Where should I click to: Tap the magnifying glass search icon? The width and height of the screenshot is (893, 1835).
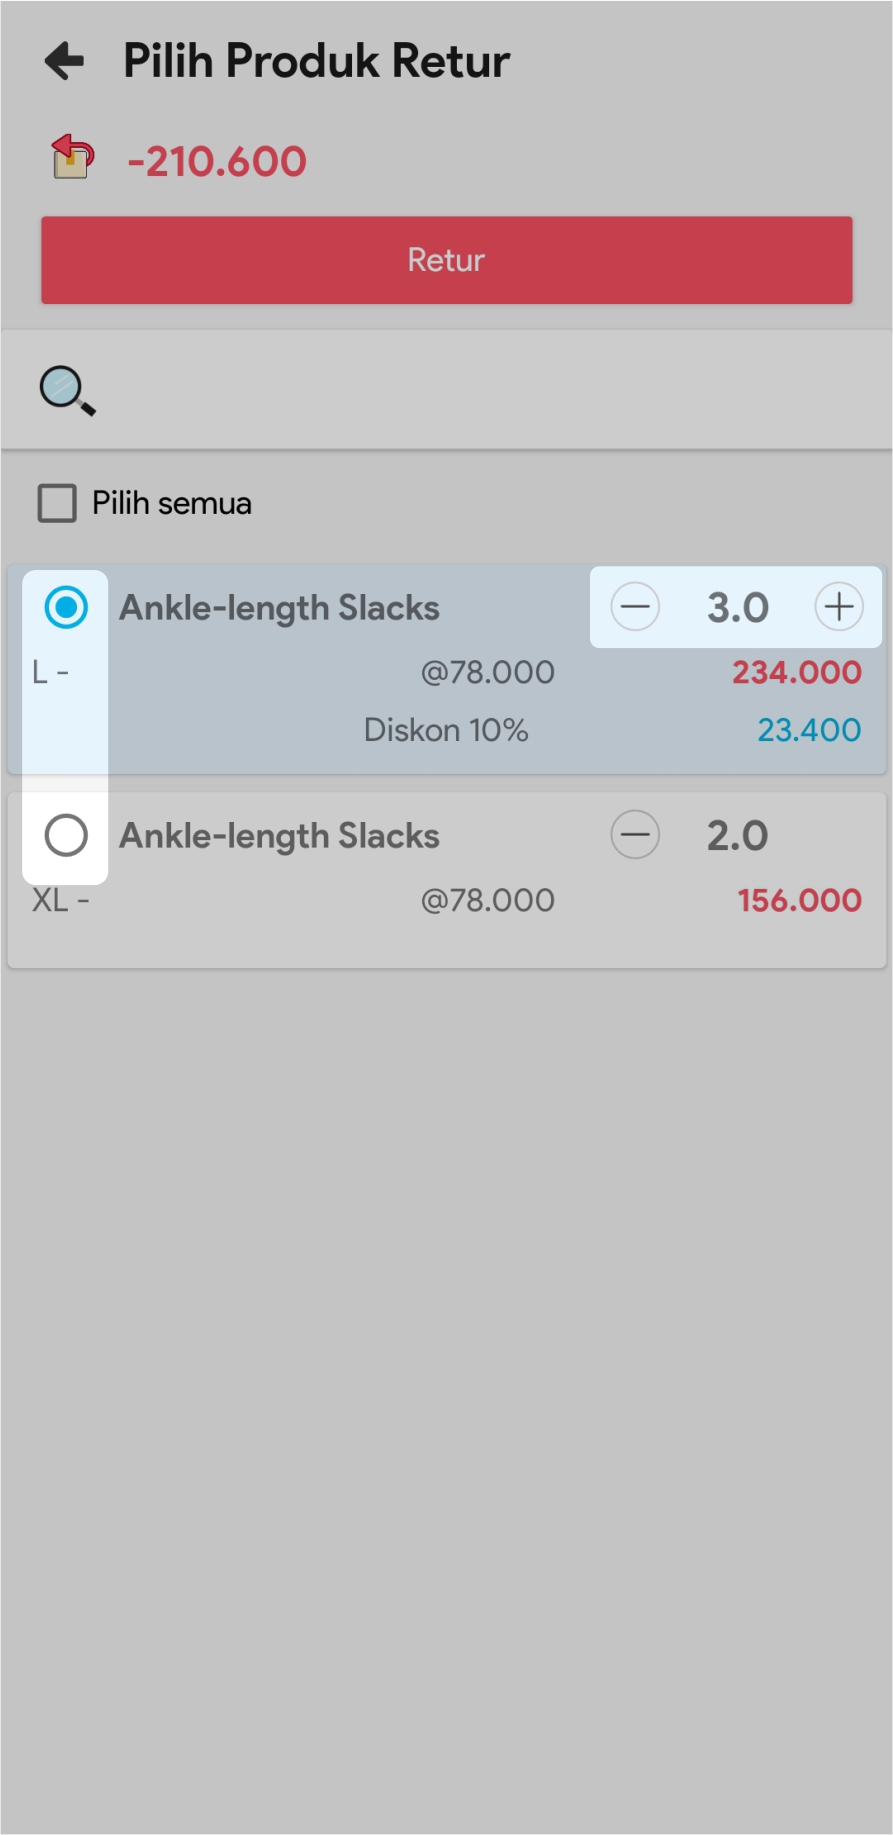pyautogui.click(x=67, y=390)
